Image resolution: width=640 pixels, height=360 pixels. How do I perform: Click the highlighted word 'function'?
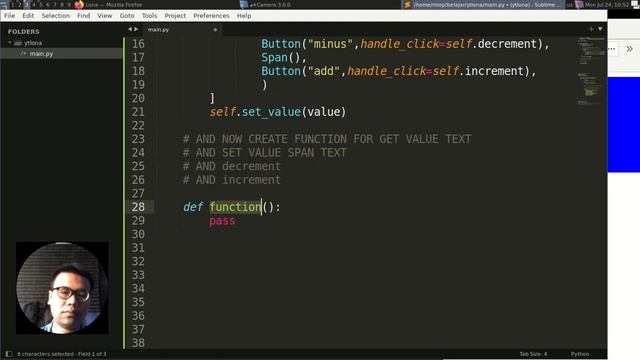pyautogui.click(x=235, y=207)
